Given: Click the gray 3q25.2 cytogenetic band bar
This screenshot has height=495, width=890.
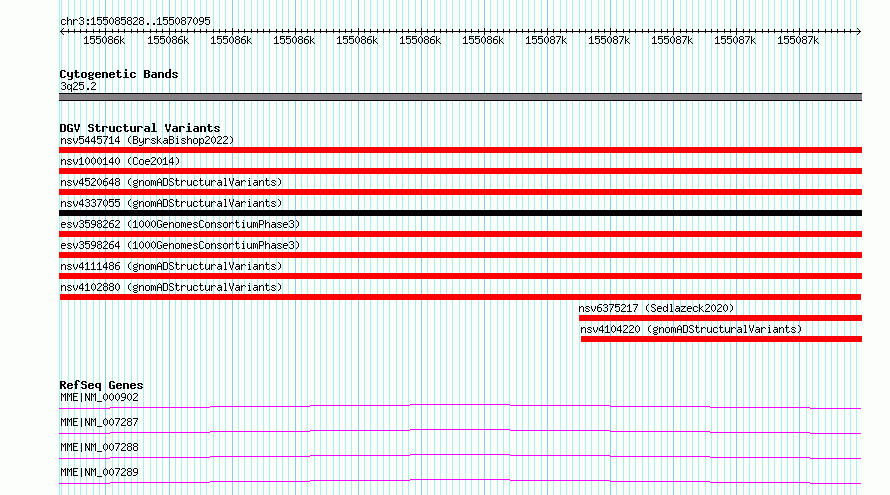Looking at the screenshot, I should pyautogui.click(x=460, y=97).
